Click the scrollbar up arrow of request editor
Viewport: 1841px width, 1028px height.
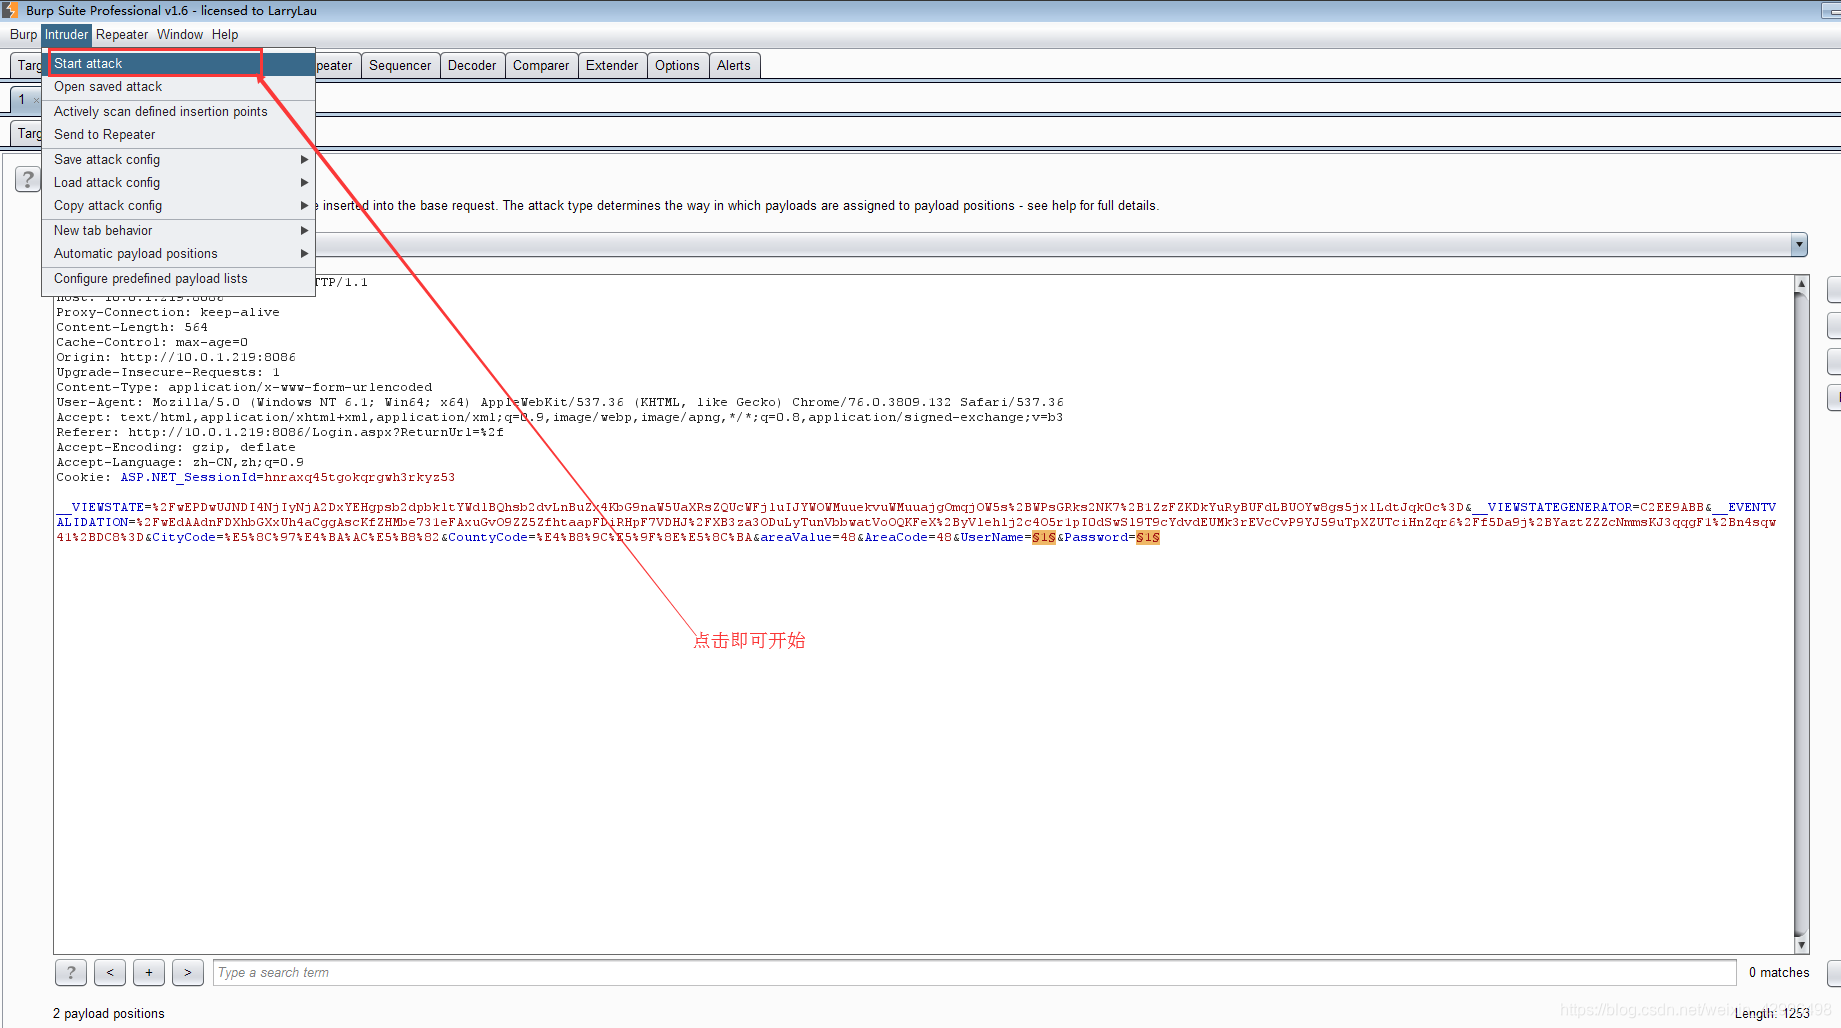(x=1801, y=283)
